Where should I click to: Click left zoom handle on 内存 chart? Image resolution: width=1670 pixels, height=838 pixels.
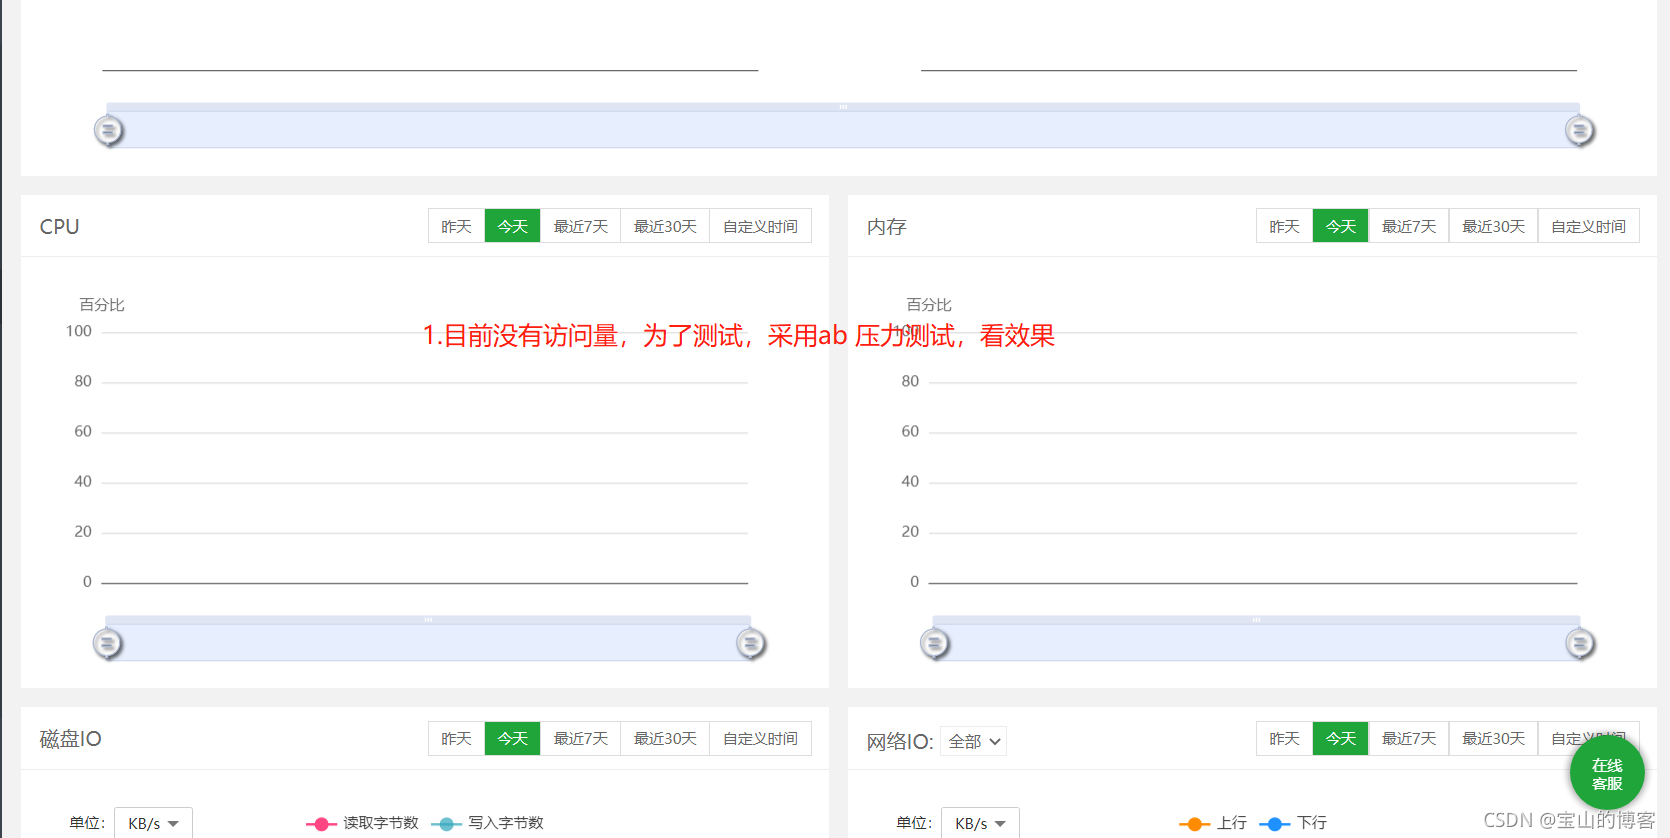(935, 643)
